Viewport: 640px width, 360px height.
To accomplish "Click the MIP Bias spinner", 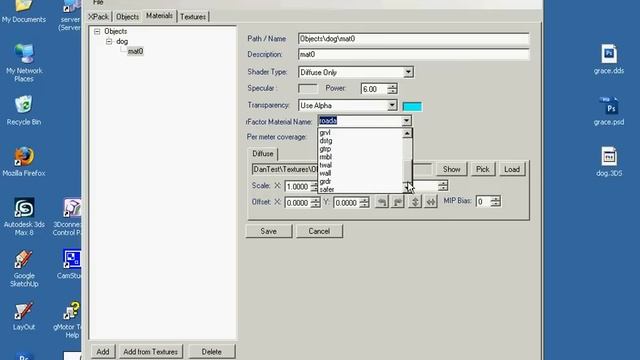I will tap(495, 201).
